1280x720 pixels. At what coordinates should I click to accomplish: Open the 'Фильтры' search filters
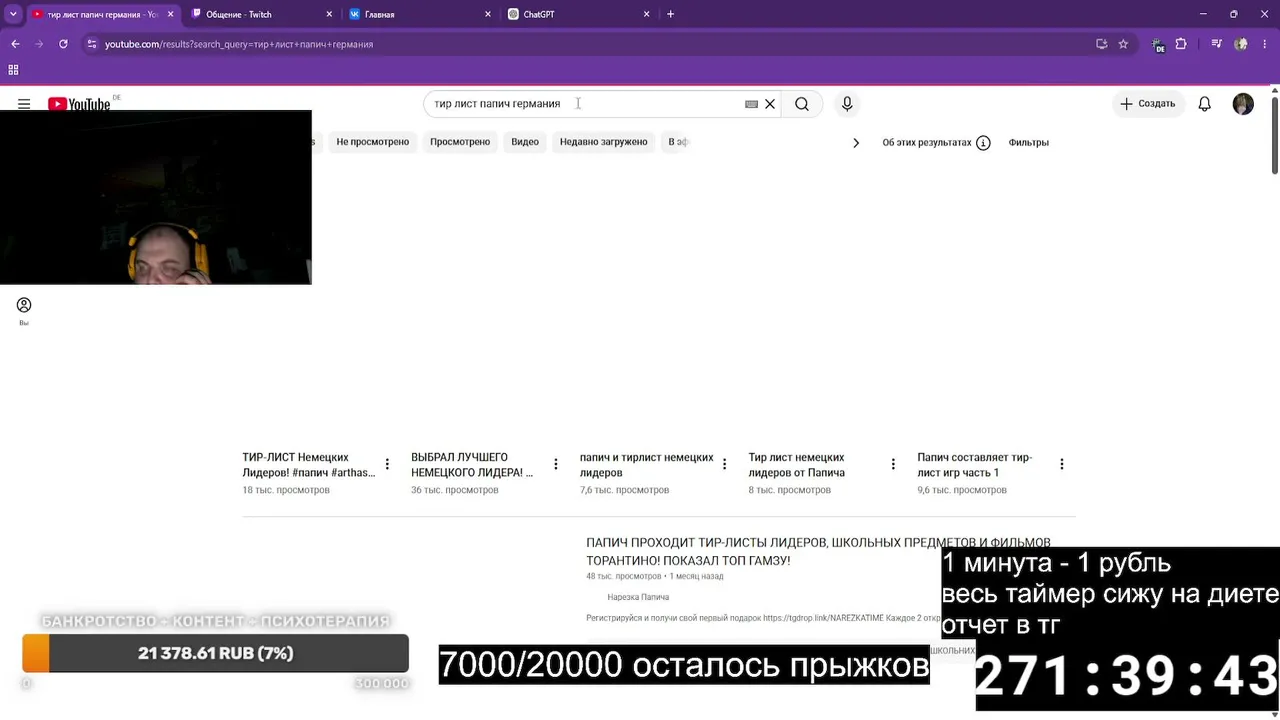[1028, 142]
